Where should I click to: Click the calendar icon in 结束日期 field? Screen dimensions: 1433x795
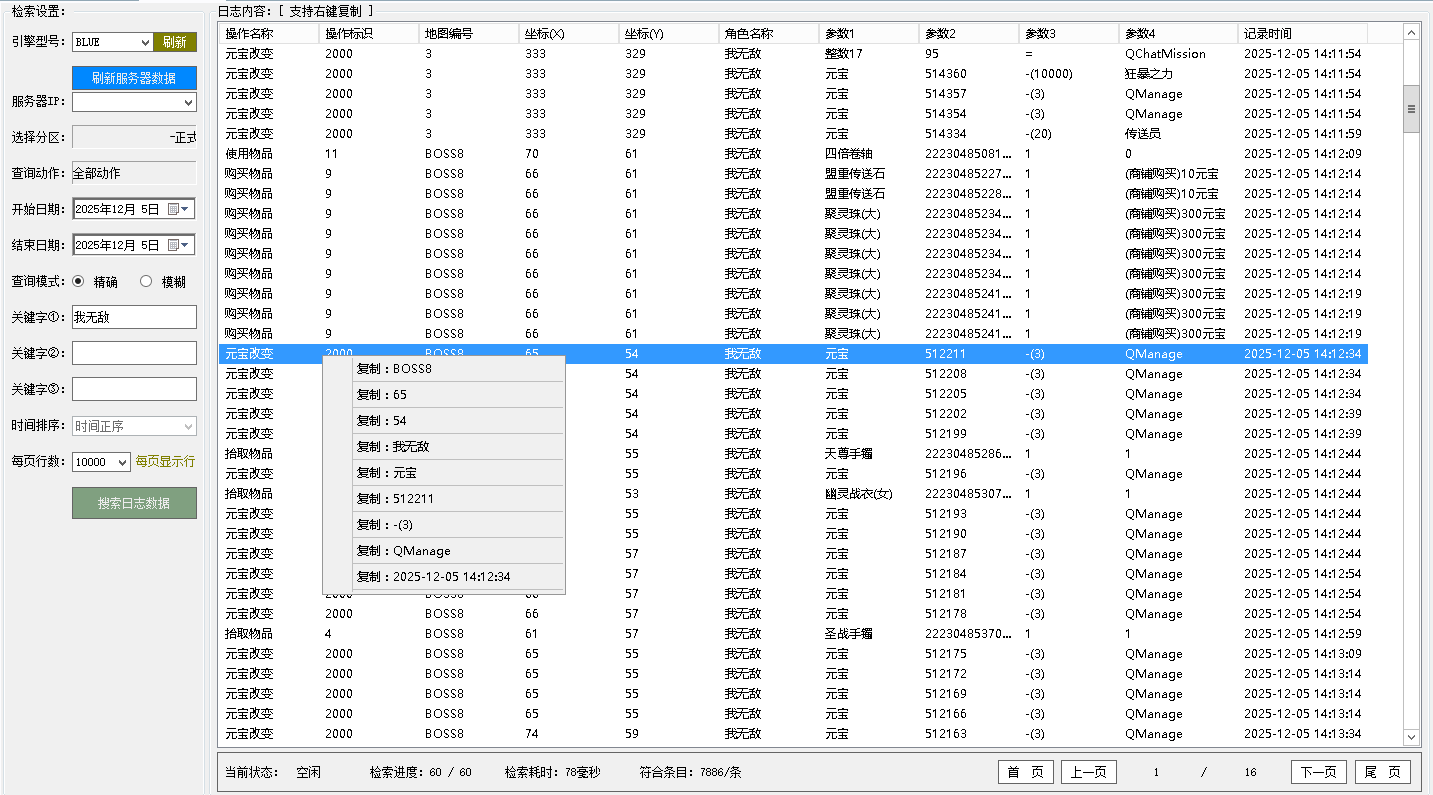(x=174, y=245)
